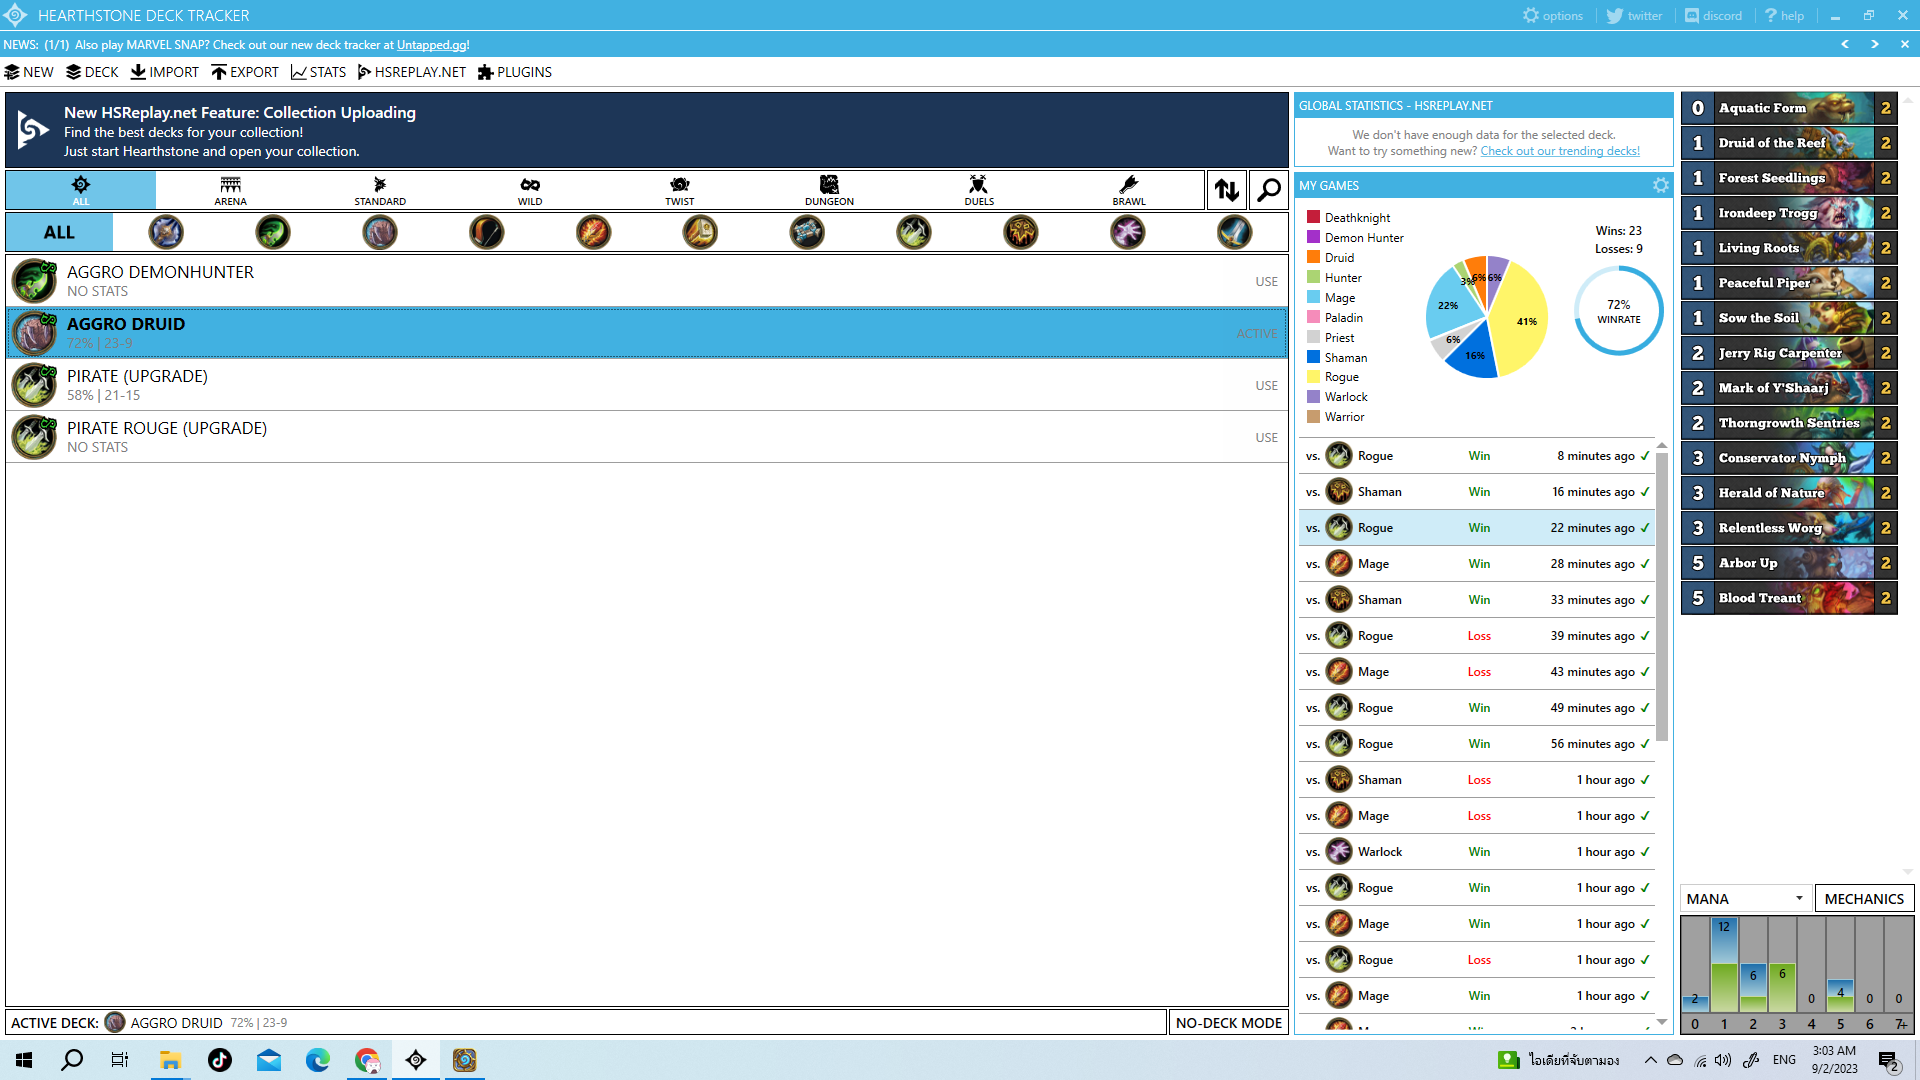Open TikTok from the taskbar

pos(220,1060)
